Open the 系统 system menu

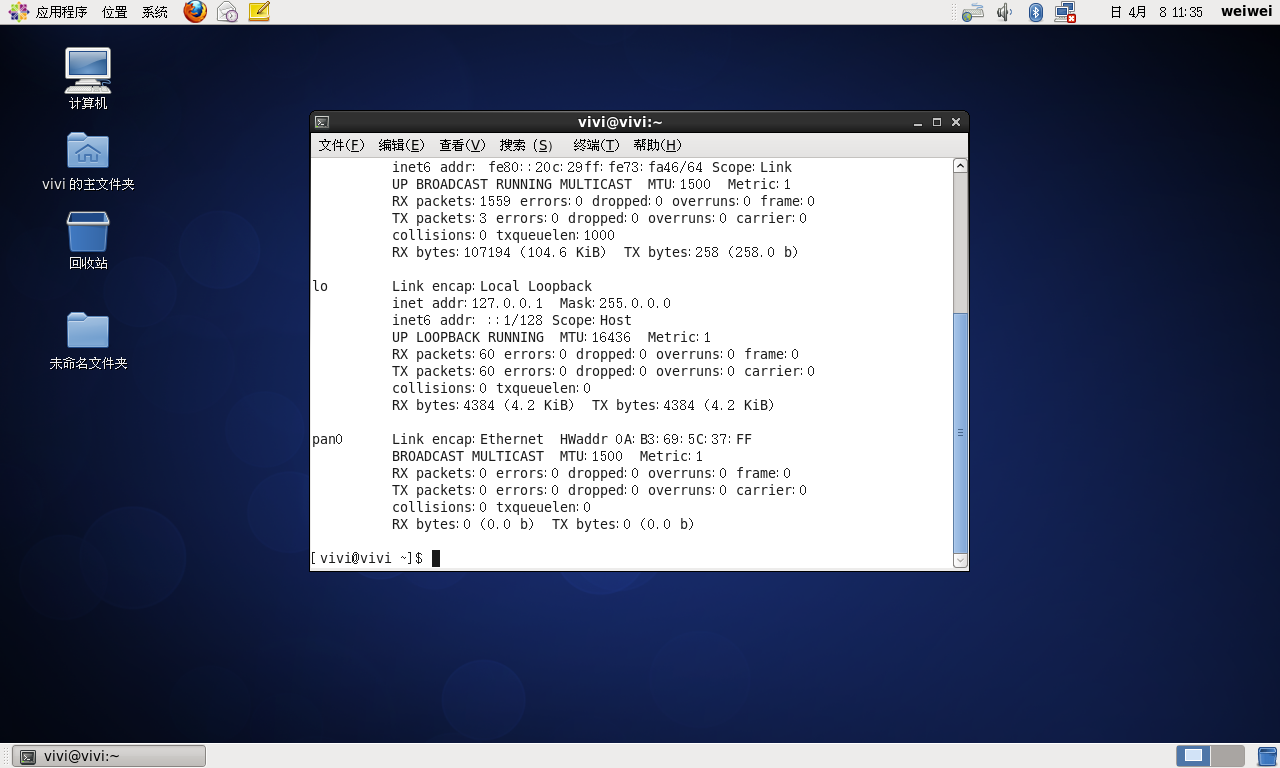click(154, 12)
